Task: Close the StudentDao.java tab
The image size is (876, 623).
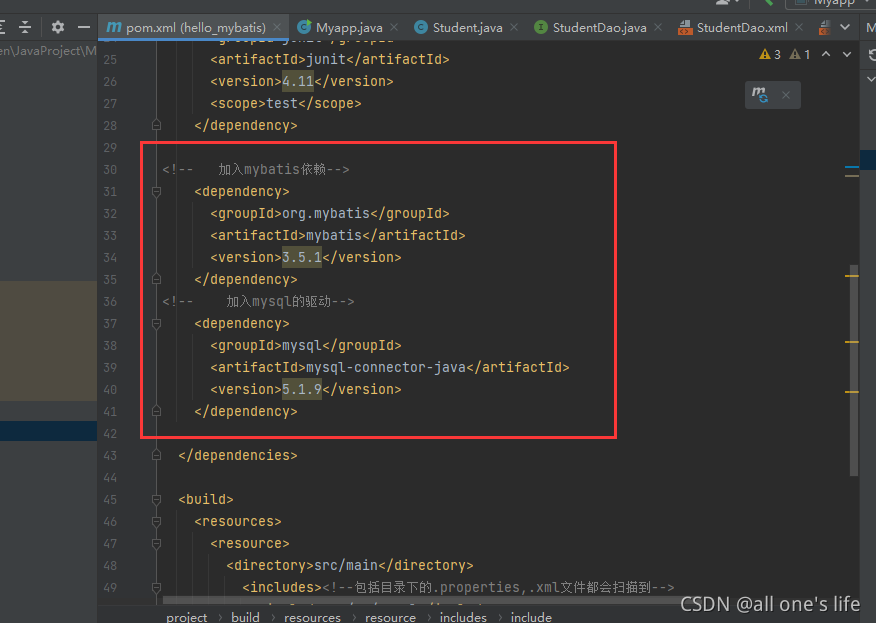Action: coord(658,27)
